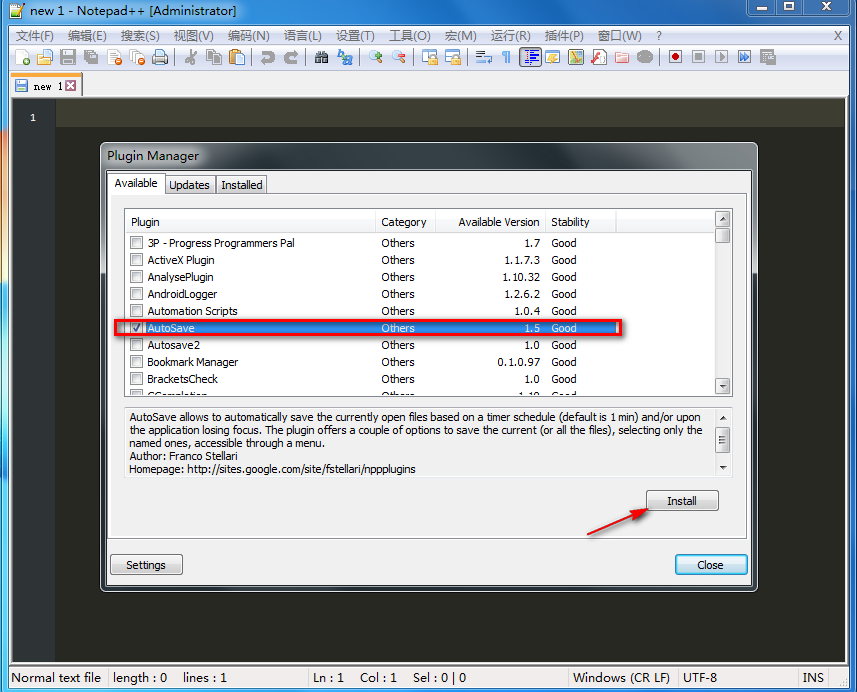
Task: Tick the Autosave2 checkbox
Action: [x=137, y=345]
